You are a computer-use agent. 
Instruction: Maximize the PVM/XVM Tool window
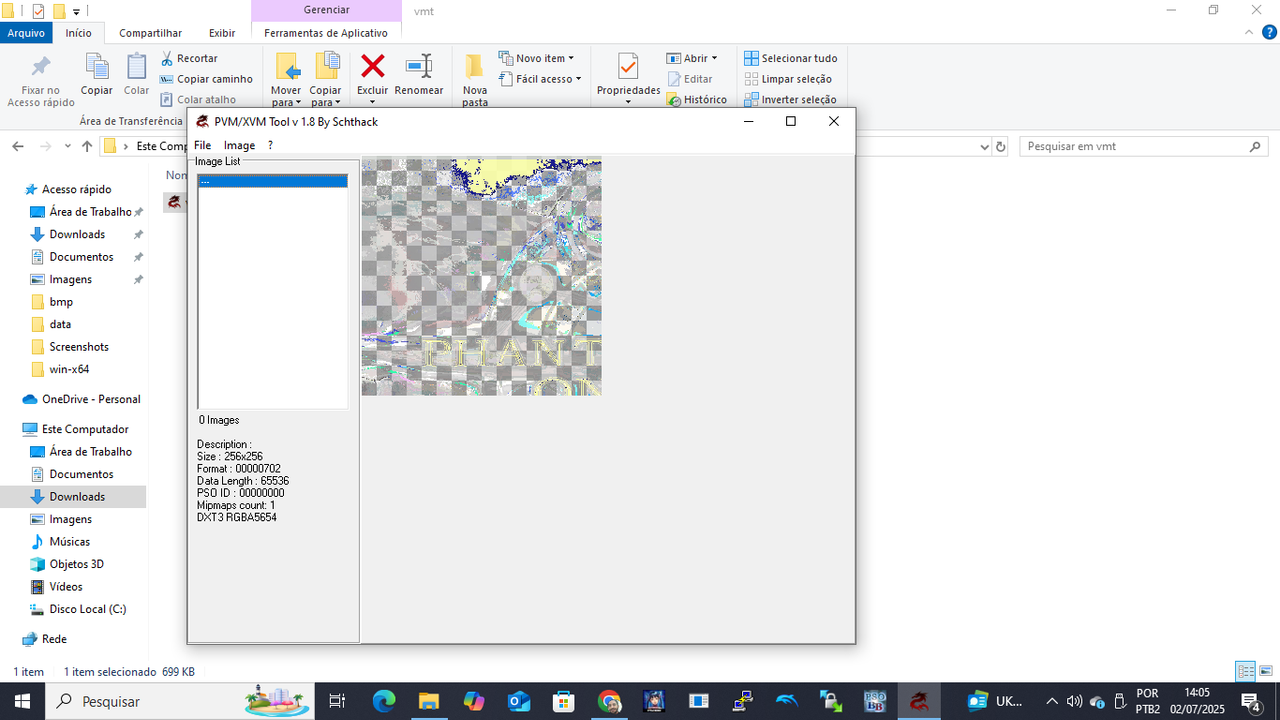pyautogui.click(x=790, y=121)
